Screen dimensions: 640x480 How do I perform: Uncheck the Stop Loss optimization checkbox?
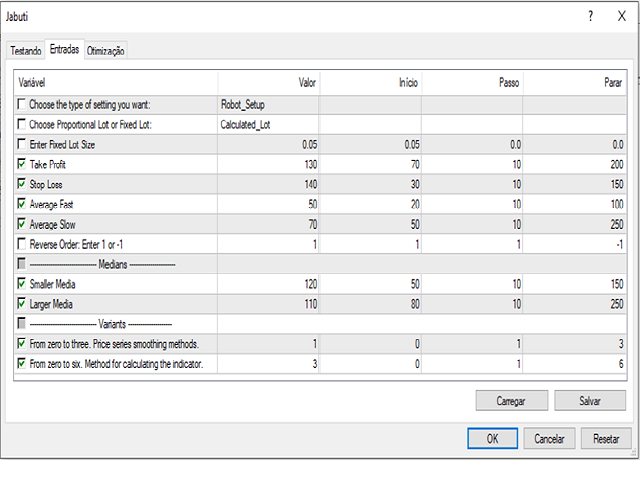click(23, 184)
